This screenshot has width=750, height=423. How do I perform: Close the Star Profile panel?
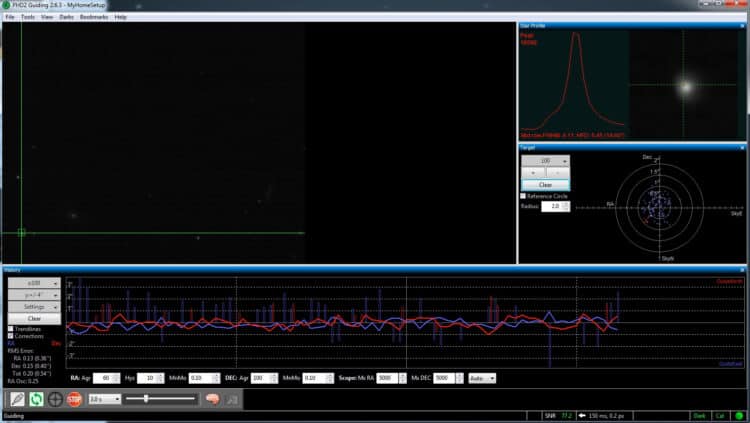coord(742,25)
